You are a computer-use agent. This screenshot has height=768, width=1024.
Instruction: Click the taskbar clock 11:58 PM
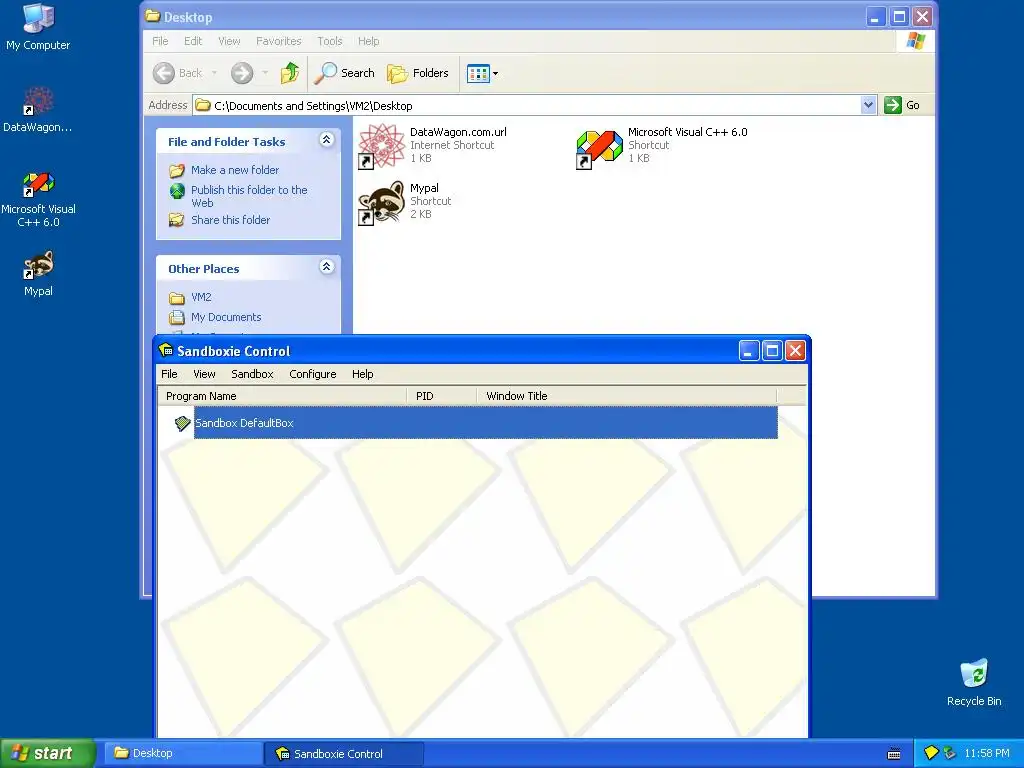[x=987, y=754]
